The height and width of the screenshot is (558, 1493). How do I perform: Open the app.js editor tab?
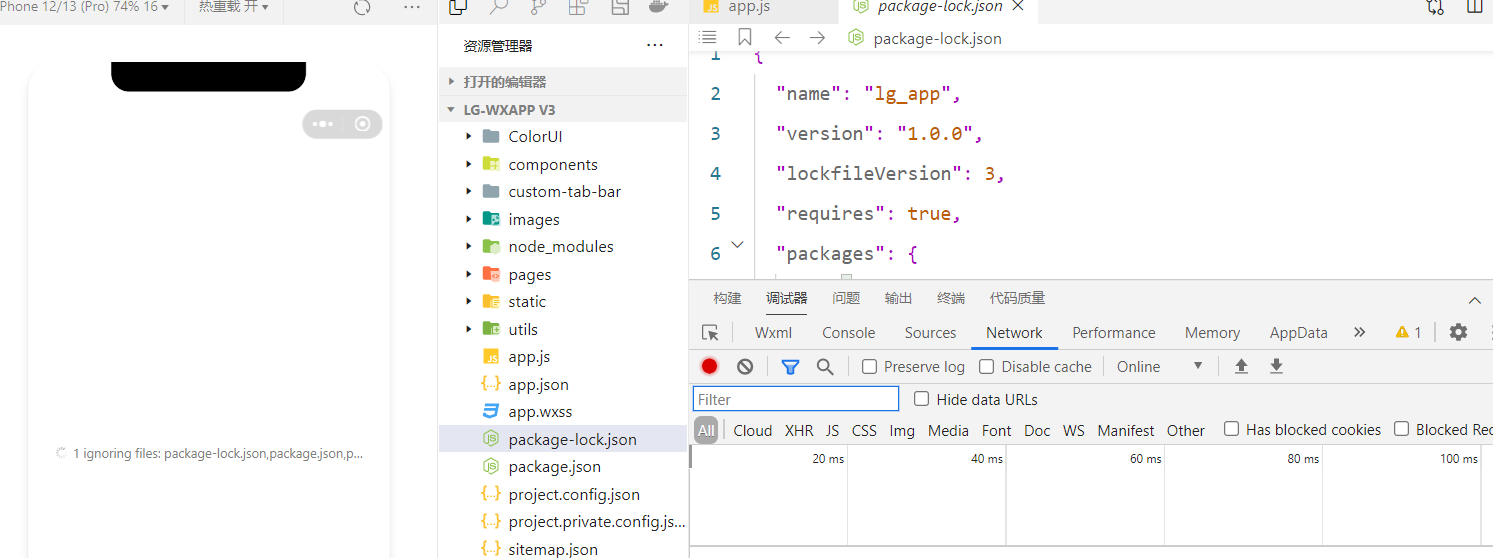tap(748, 8)
